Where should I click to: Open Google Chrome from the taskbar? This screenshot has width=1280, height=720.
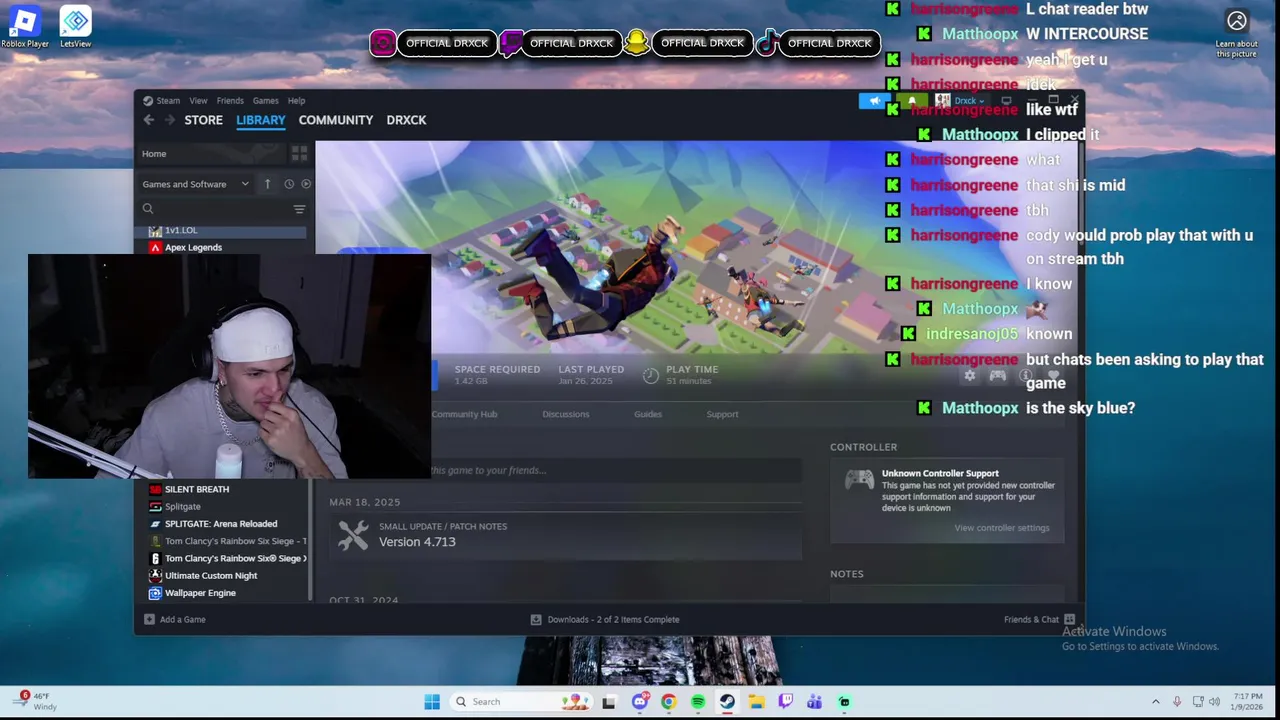click(x=669, y=702)
